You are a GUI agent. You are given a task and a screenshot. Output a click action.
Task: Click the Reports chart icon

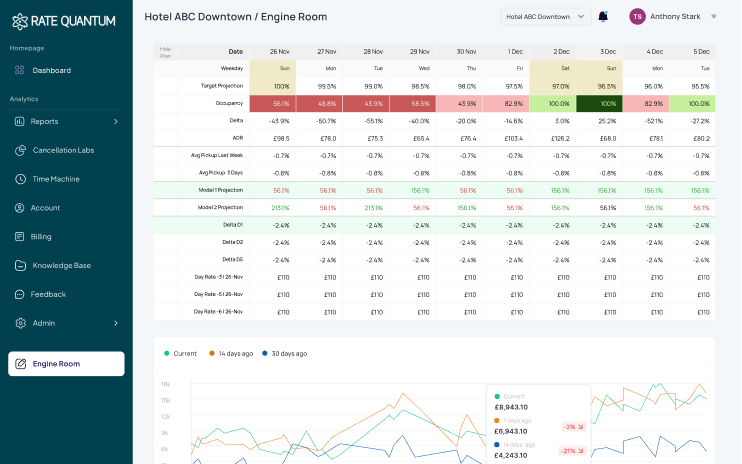click(x=20, y=121)
